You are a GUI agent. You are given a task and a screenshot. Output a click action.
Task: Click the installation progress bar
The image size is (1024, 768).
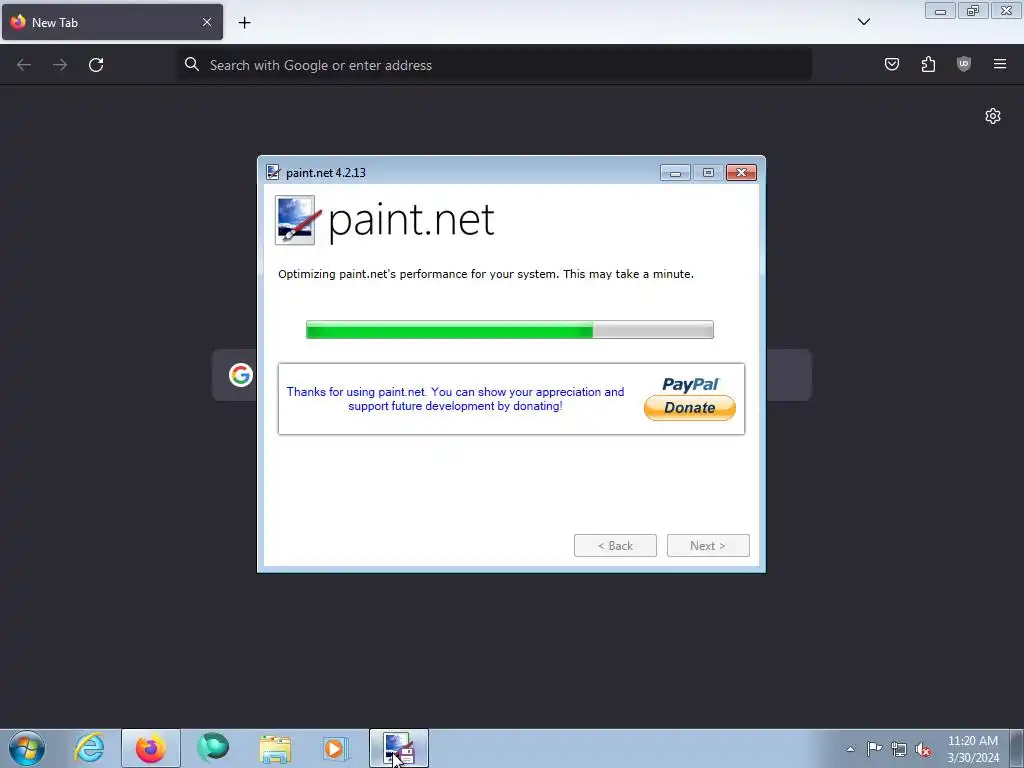pos(509,330)
